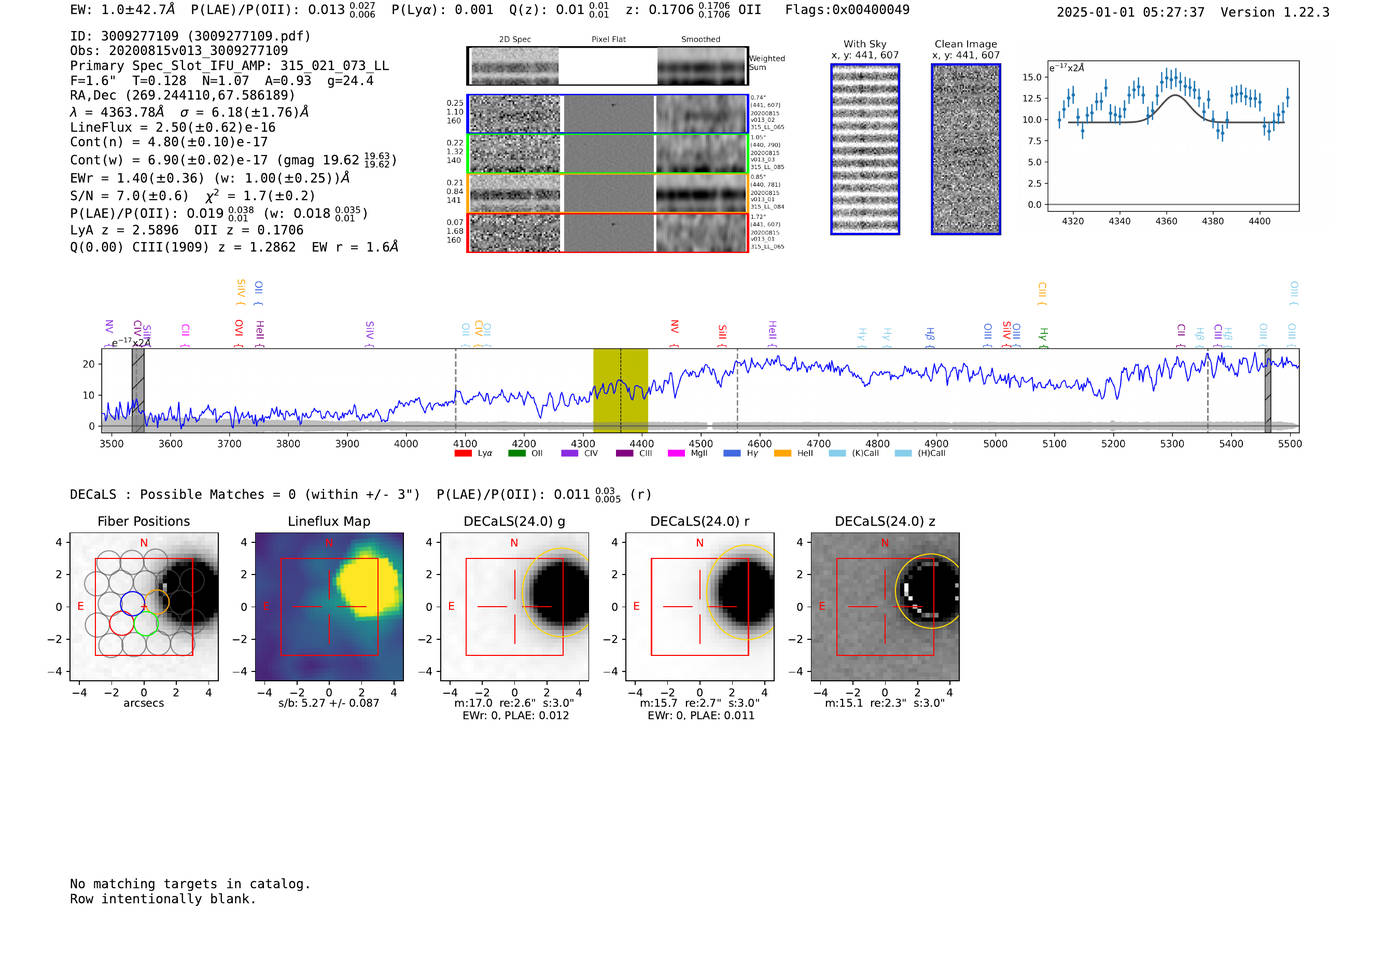Viewport: 1400px width, 953px height.
Task: Open the With Sky fiber image
Action: [x=865, y=149]
